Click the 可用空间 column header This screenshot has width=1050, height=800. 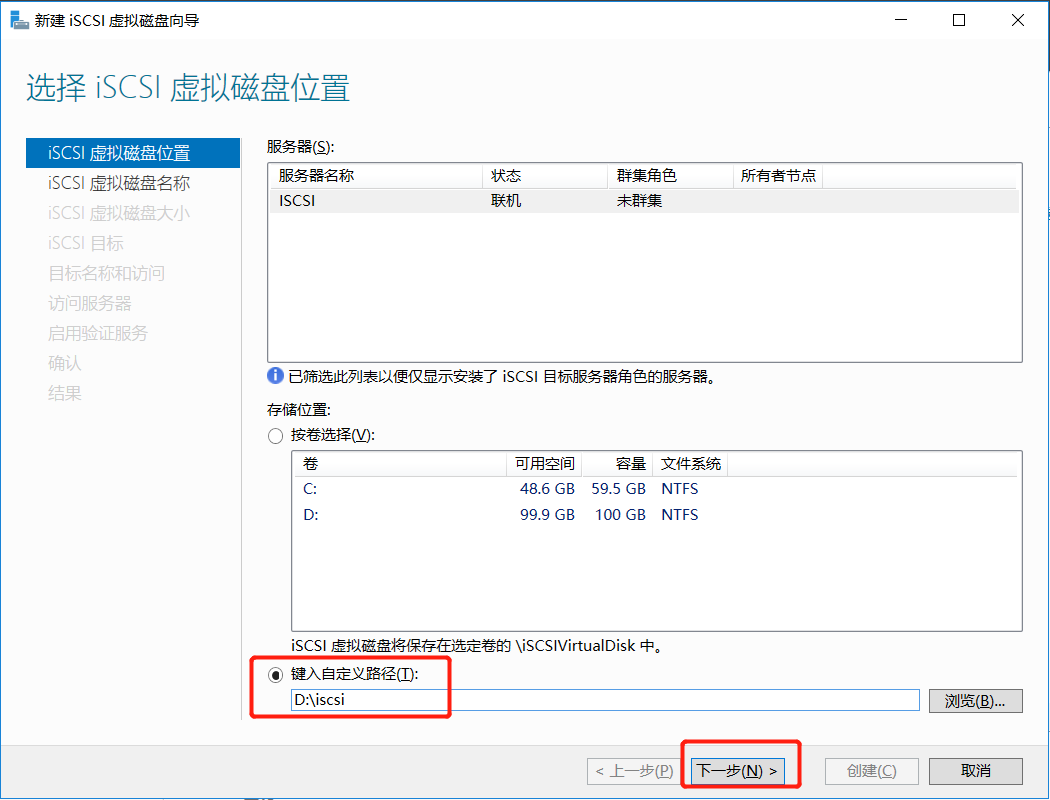[x=545, y=464]
